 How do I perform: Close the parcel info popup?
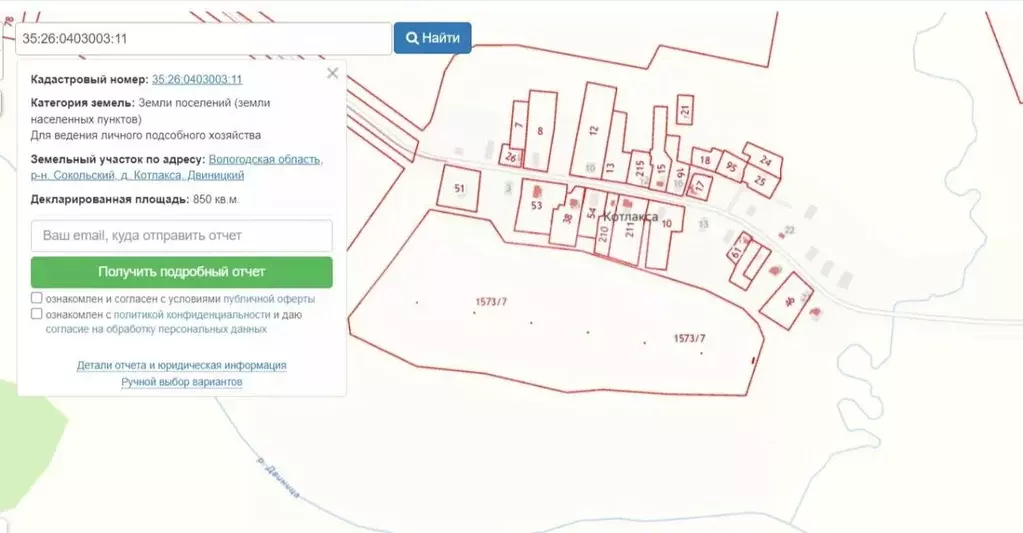[x=333, y=73]
